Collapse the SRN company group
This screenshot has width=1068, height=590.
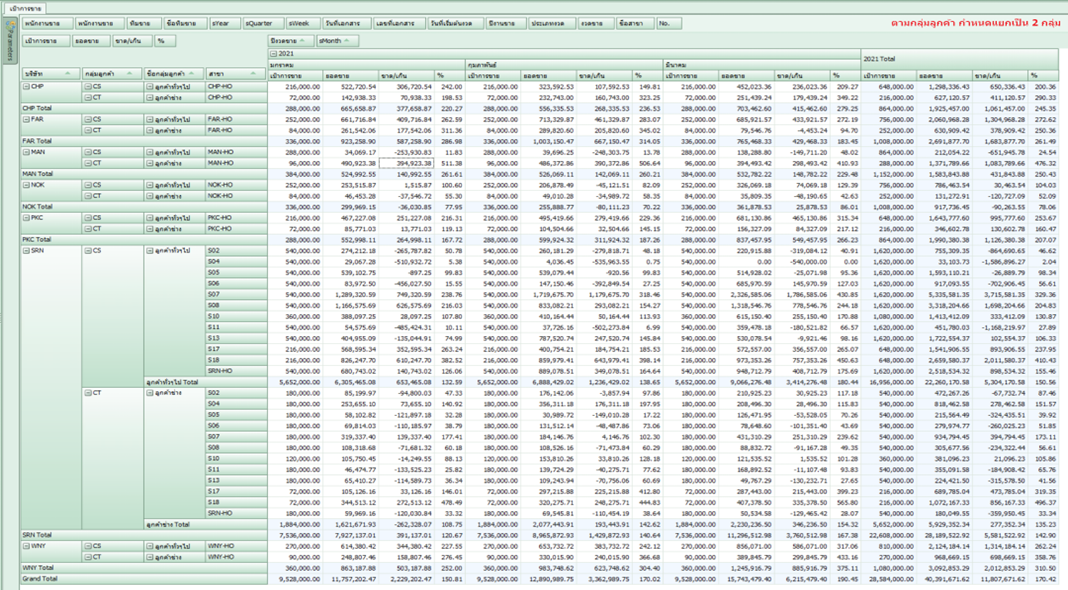(27, 250)
